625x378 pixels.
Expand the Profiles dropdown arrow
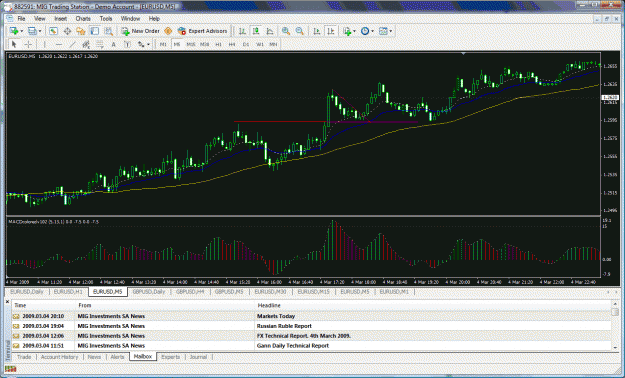(40, 31)
